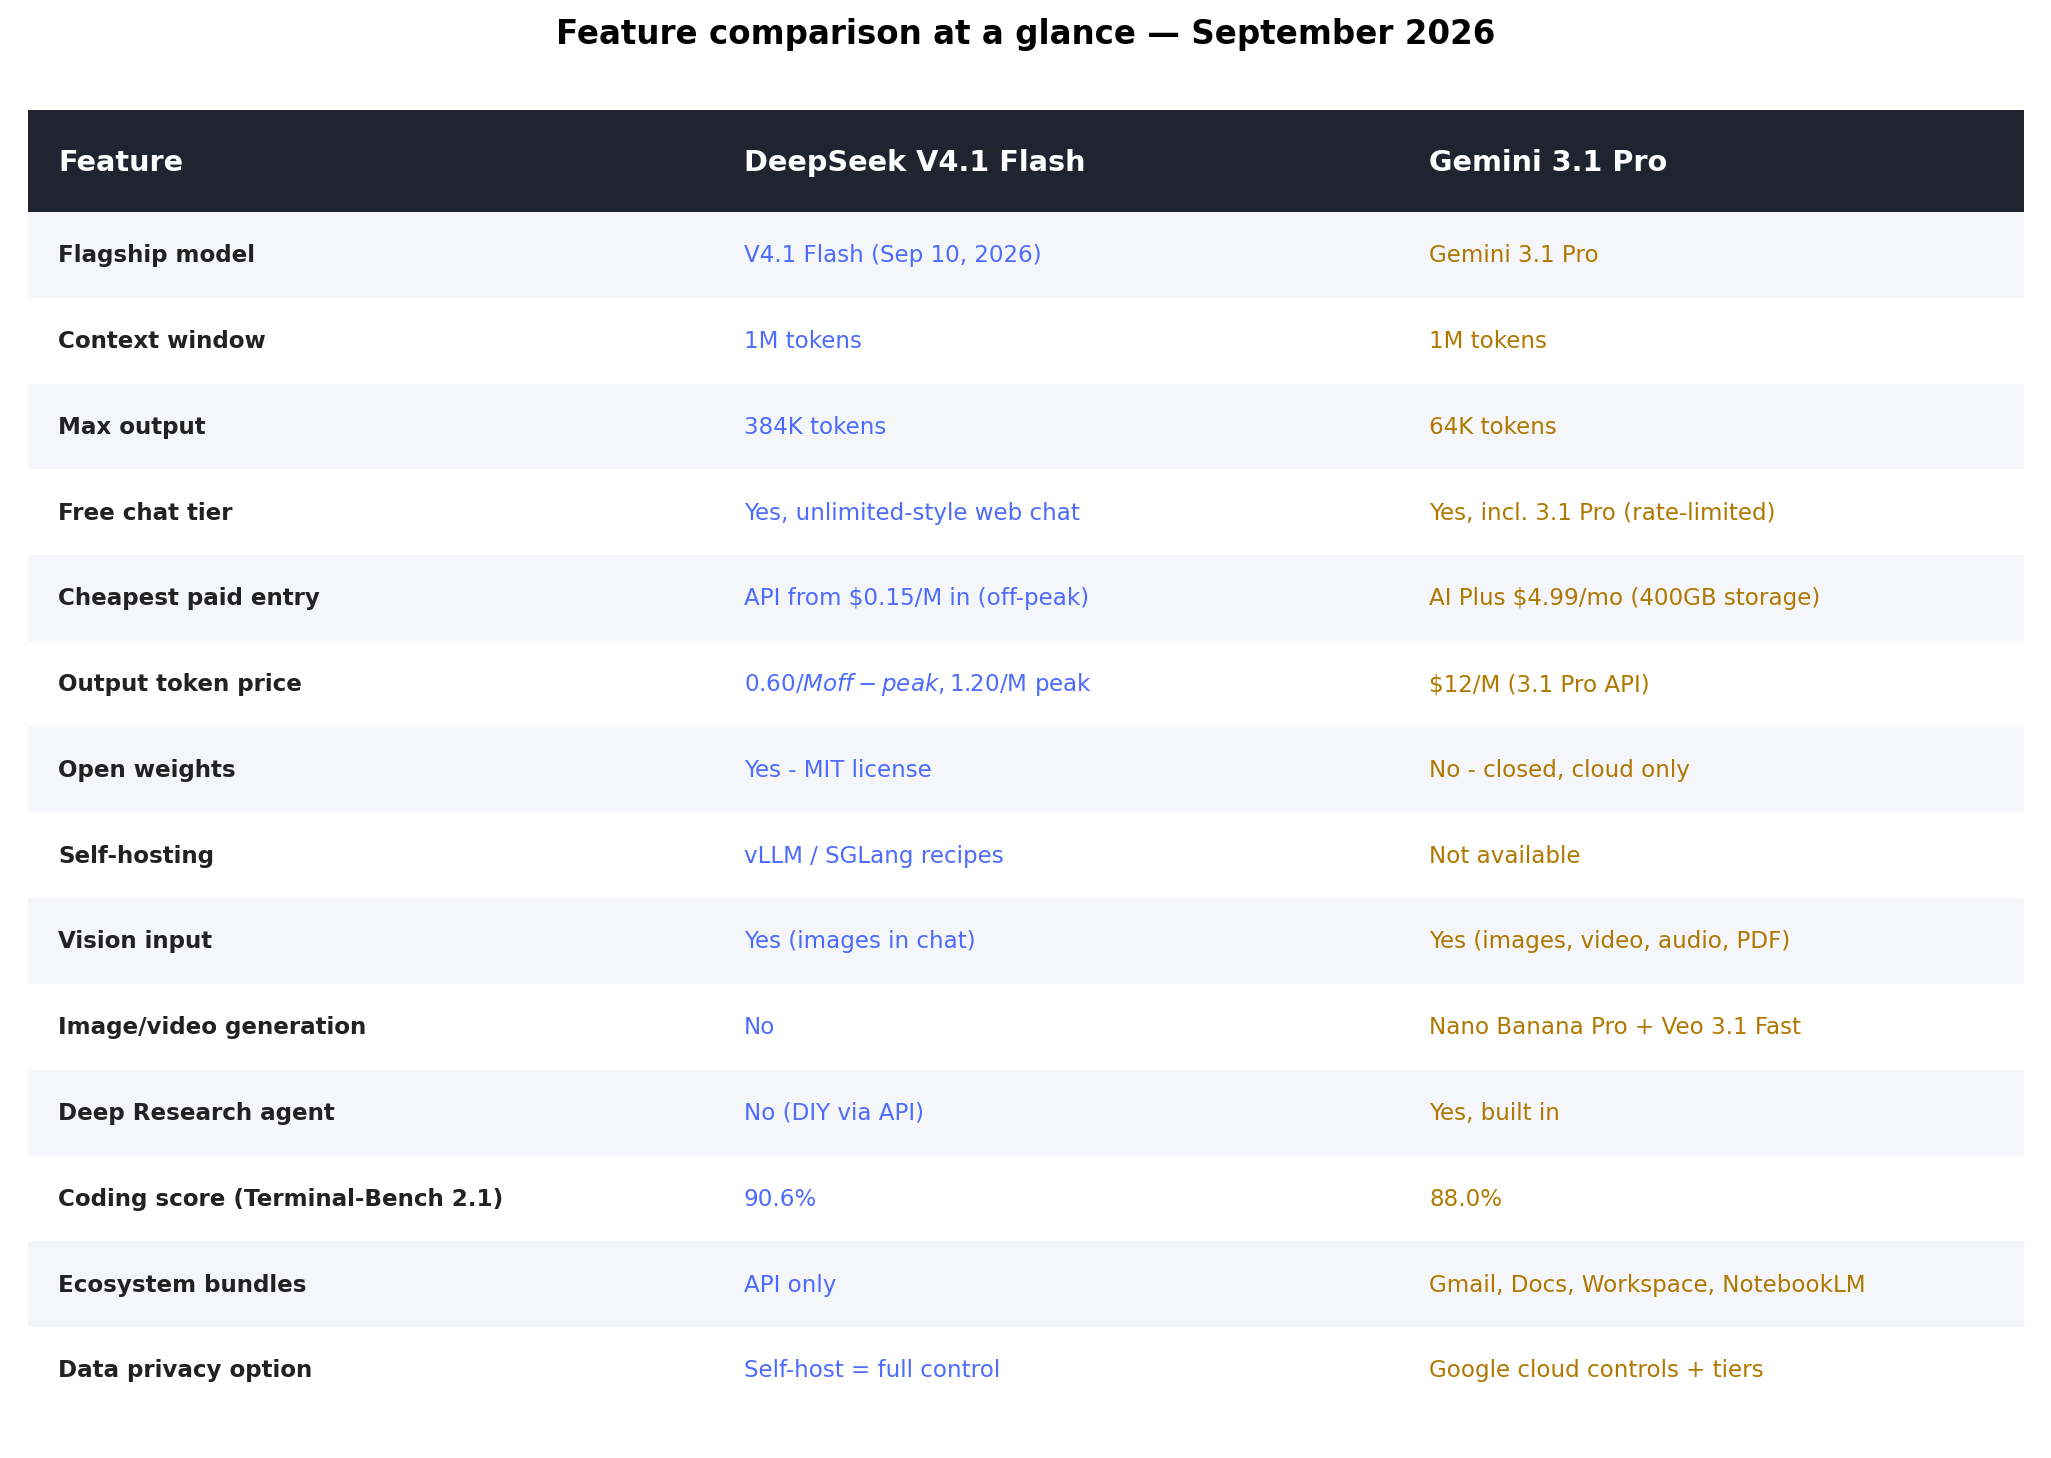2051x1458 pixels.
Task: Click the '64K tokens' cell
Action: (1492, 427)
